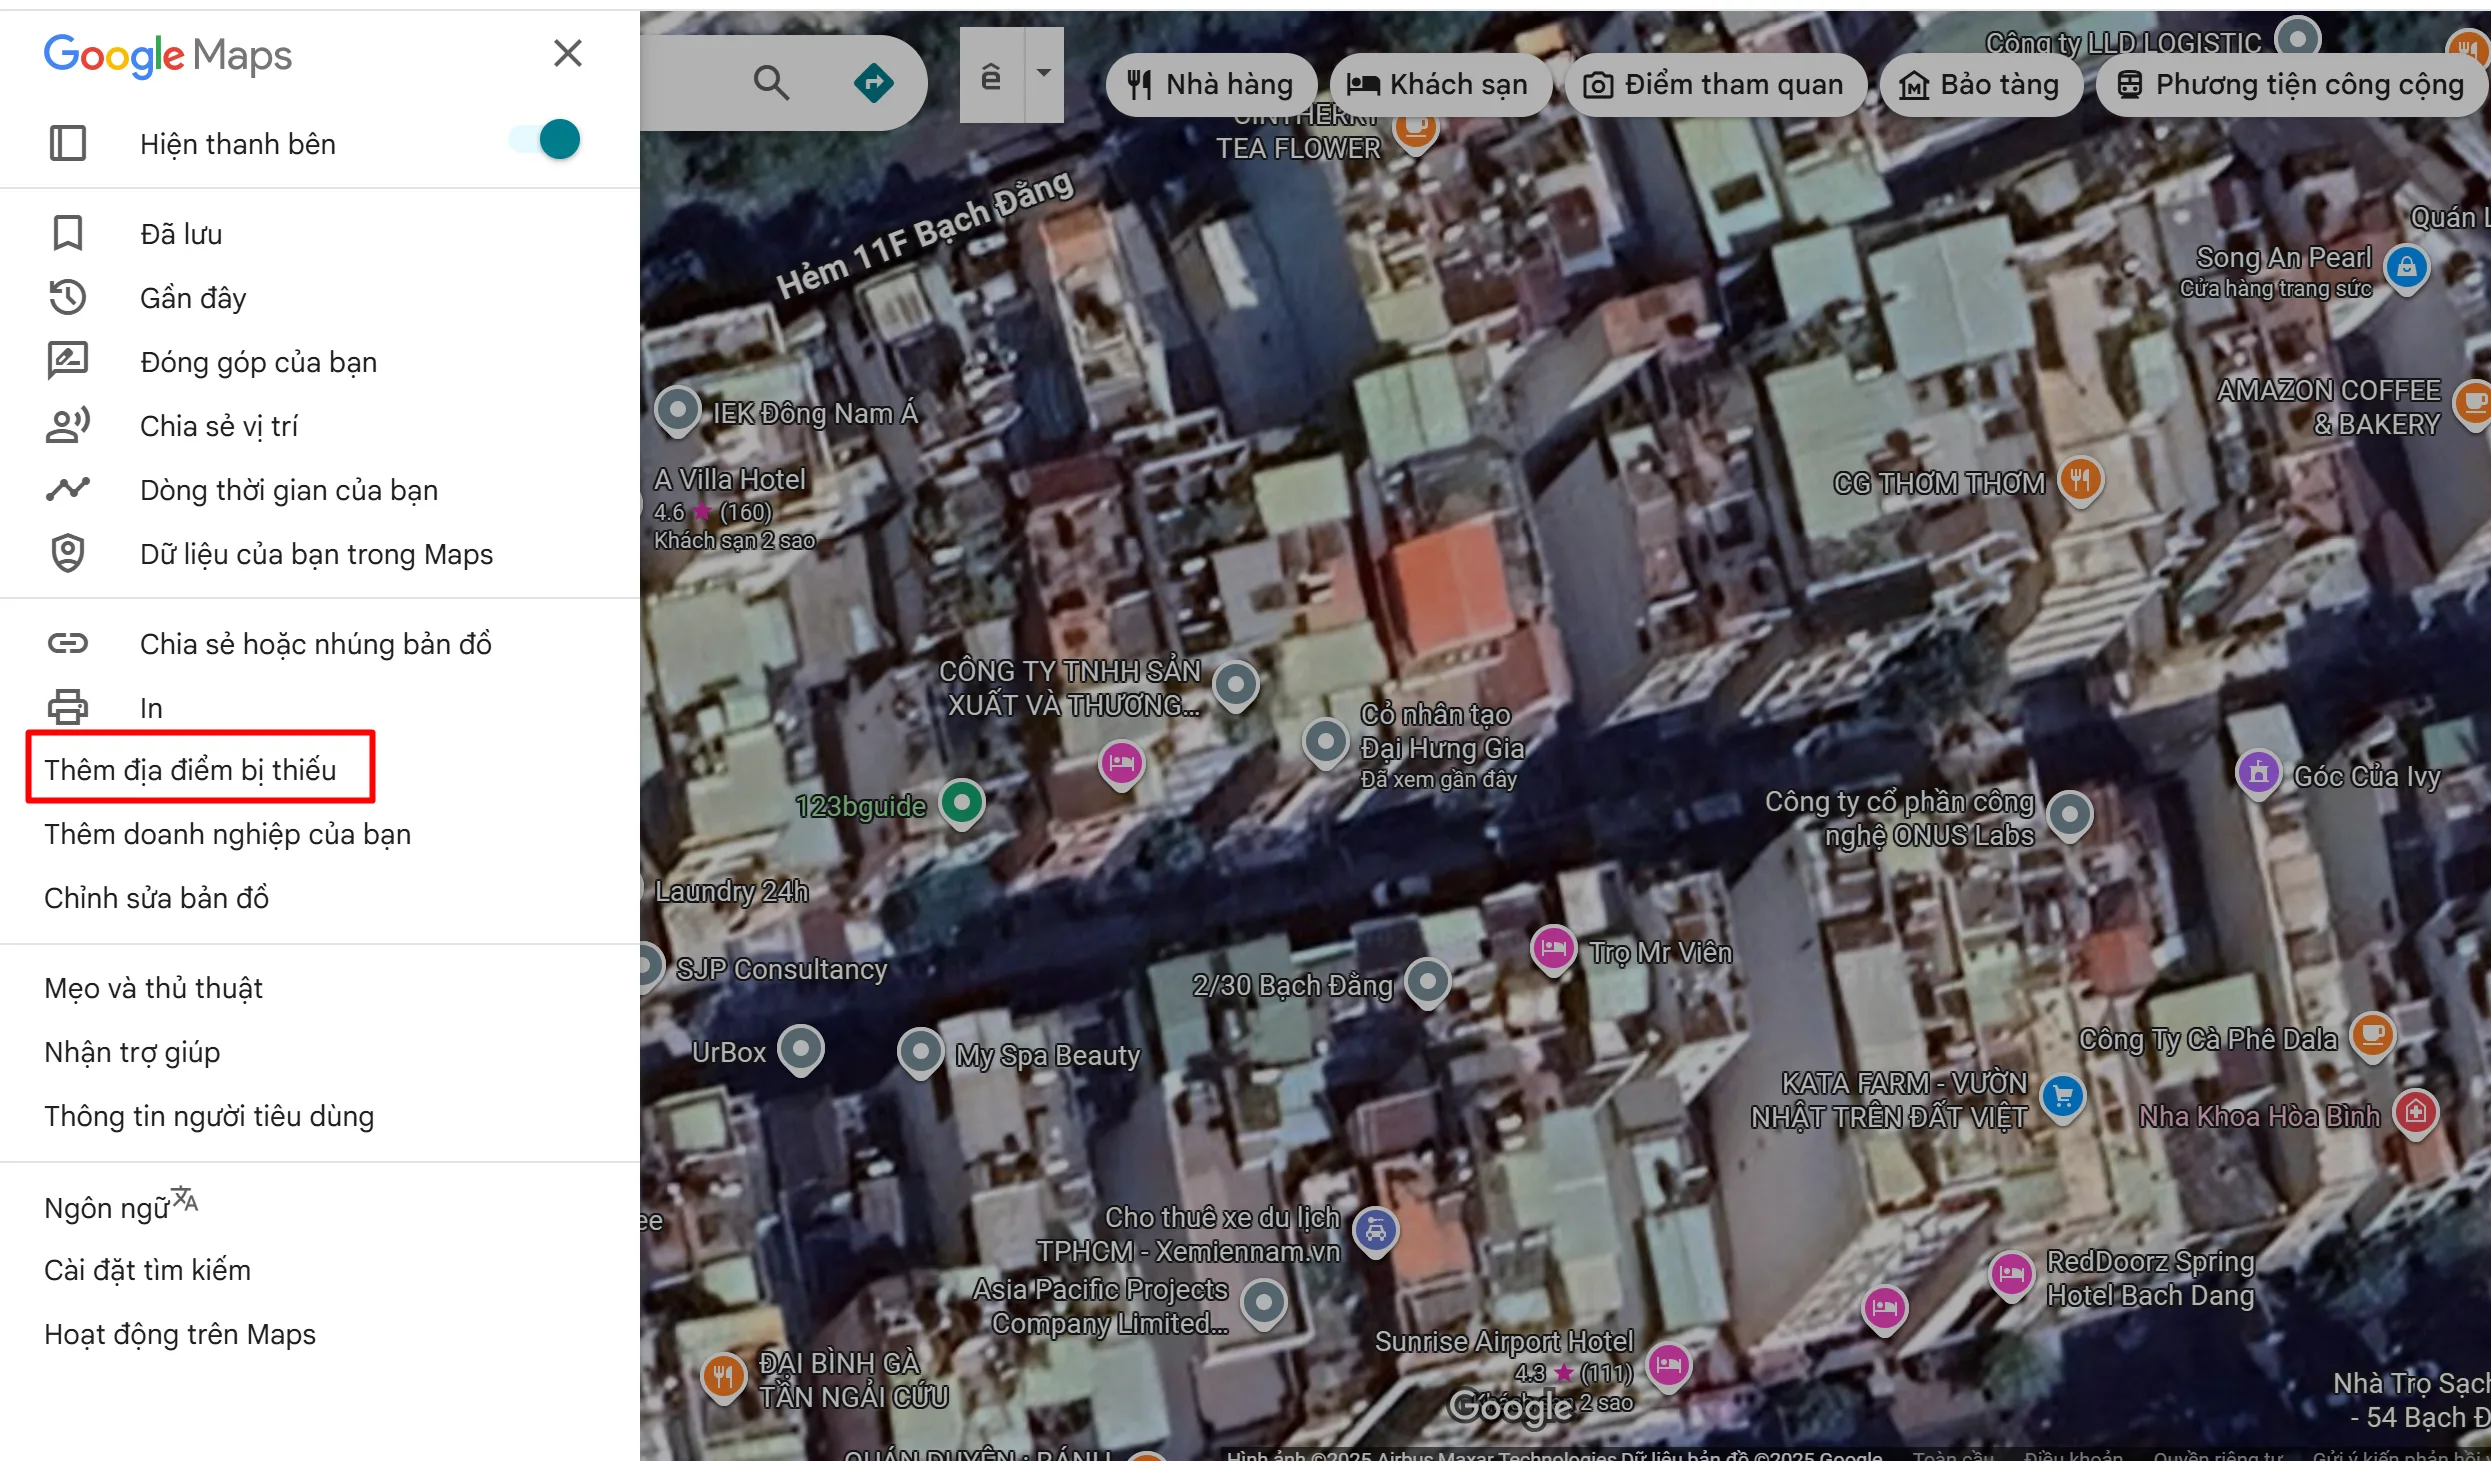The width and height of the screenshot is (2491, 1461).
Task: Open directions via blue arrow icon
Action: point(874,82)
